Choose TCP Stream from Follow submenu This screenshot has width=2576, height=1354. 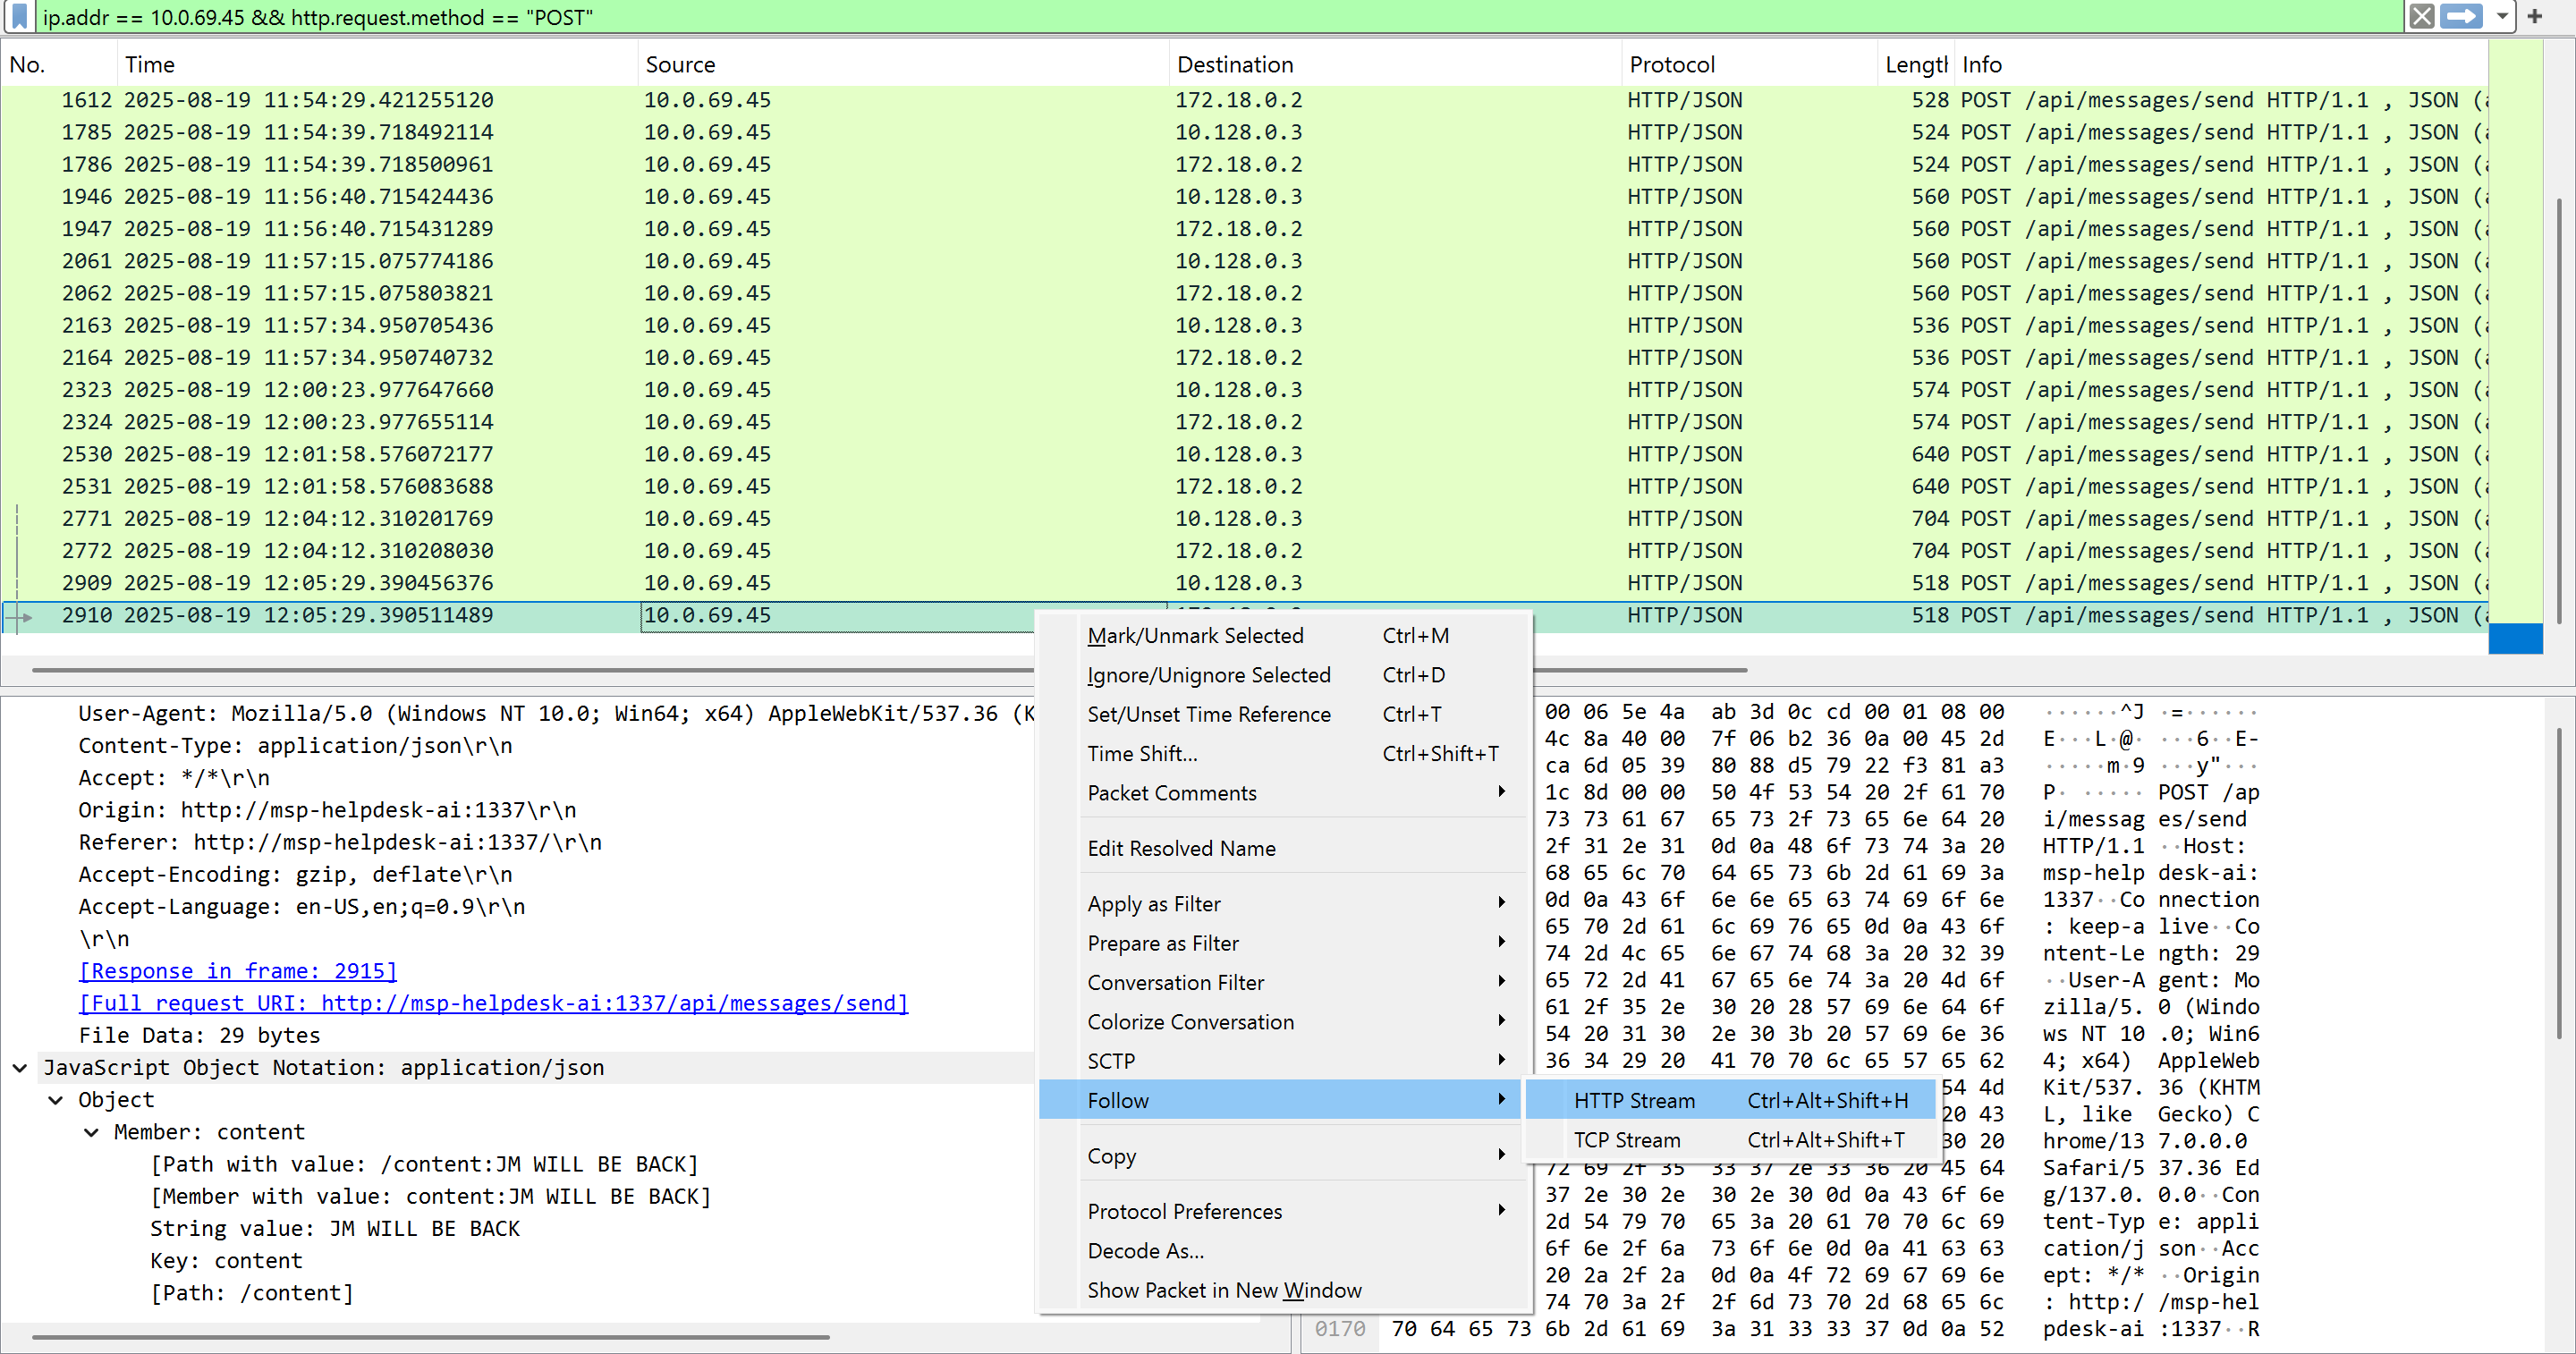point(1626,1139)
